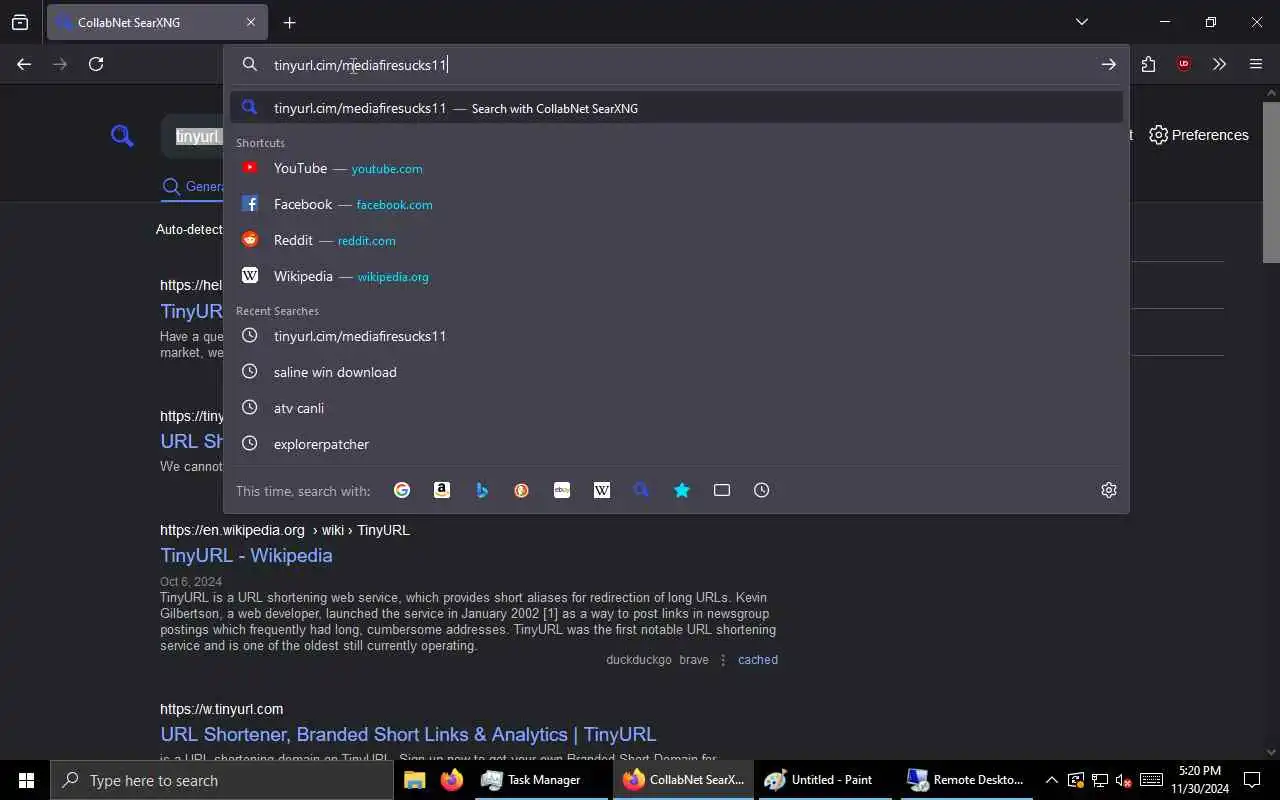
Task: Open pinned Firefox taskbar icon
Action: pyautogui.click(x=452, y=780)
